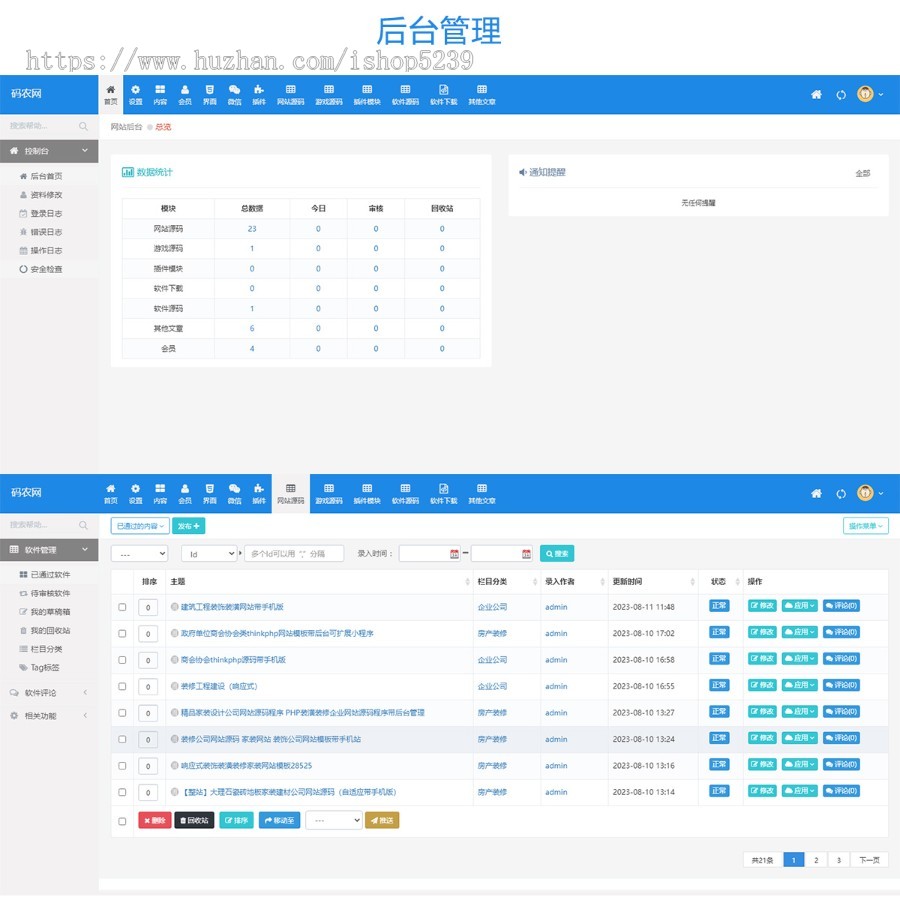900x900 pixels.
Task: Switch to 软件源码 tab in the lower panel
Action: coord(405,494)
